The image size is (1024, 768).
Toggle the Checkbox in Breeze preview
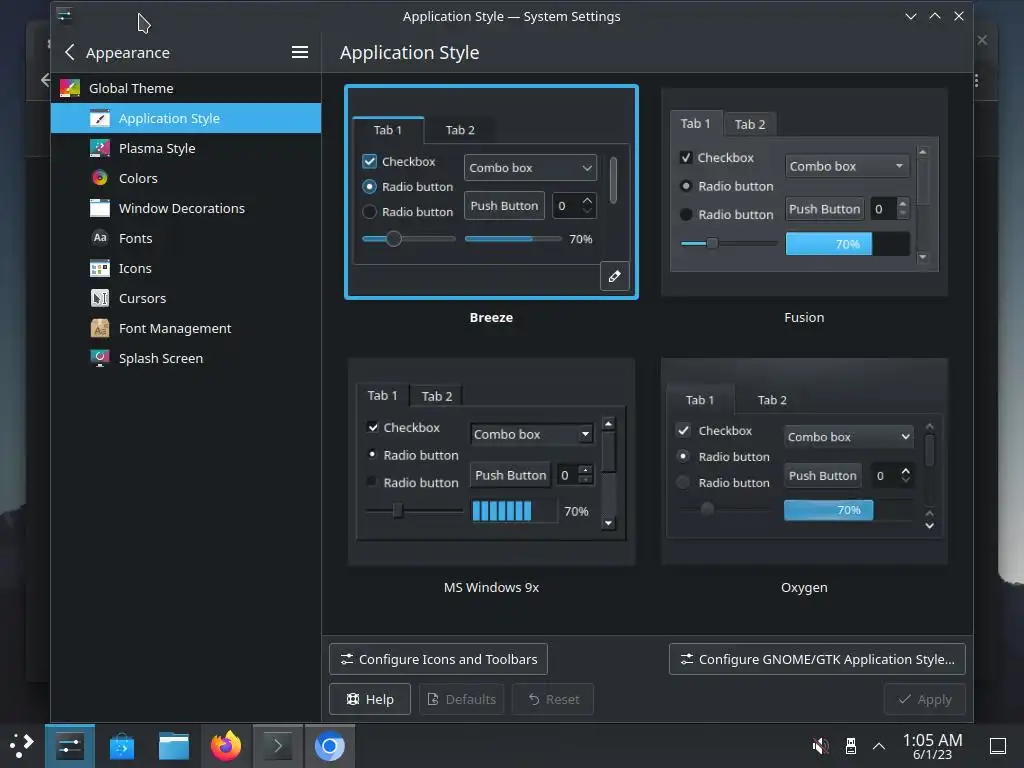coord(370,161)
